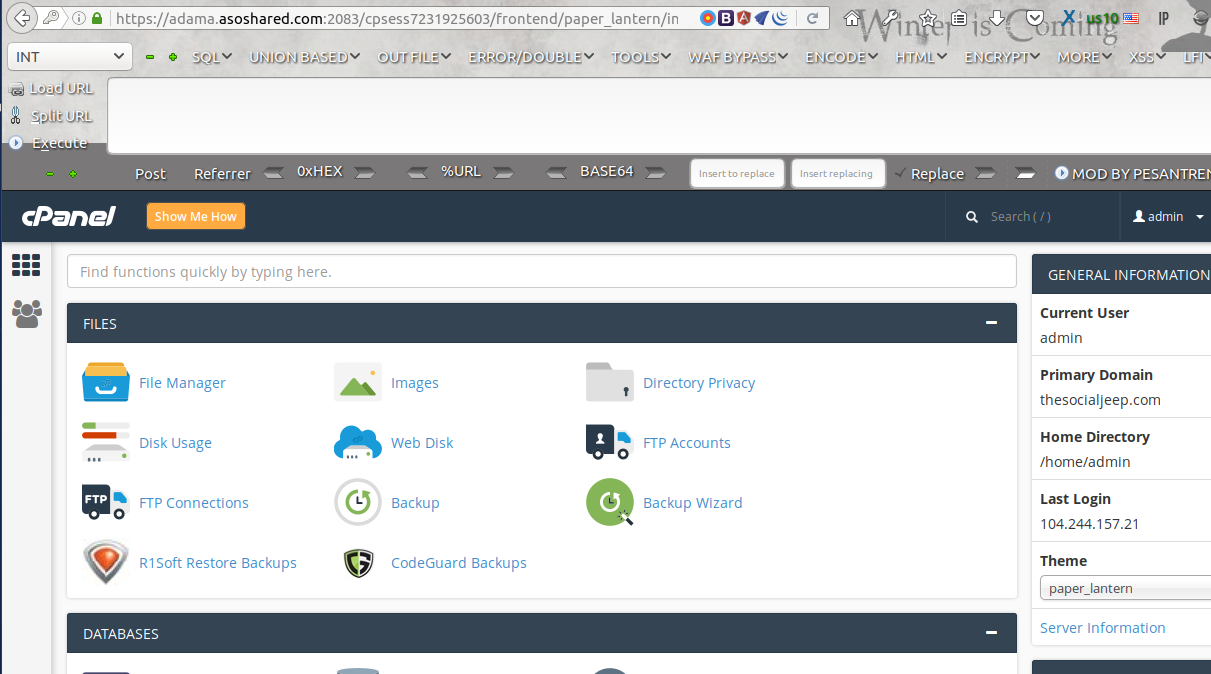Click the US flag icon in toolbar
Image resolution: width=1211 pixels, height=674 pixels.
1131,18
